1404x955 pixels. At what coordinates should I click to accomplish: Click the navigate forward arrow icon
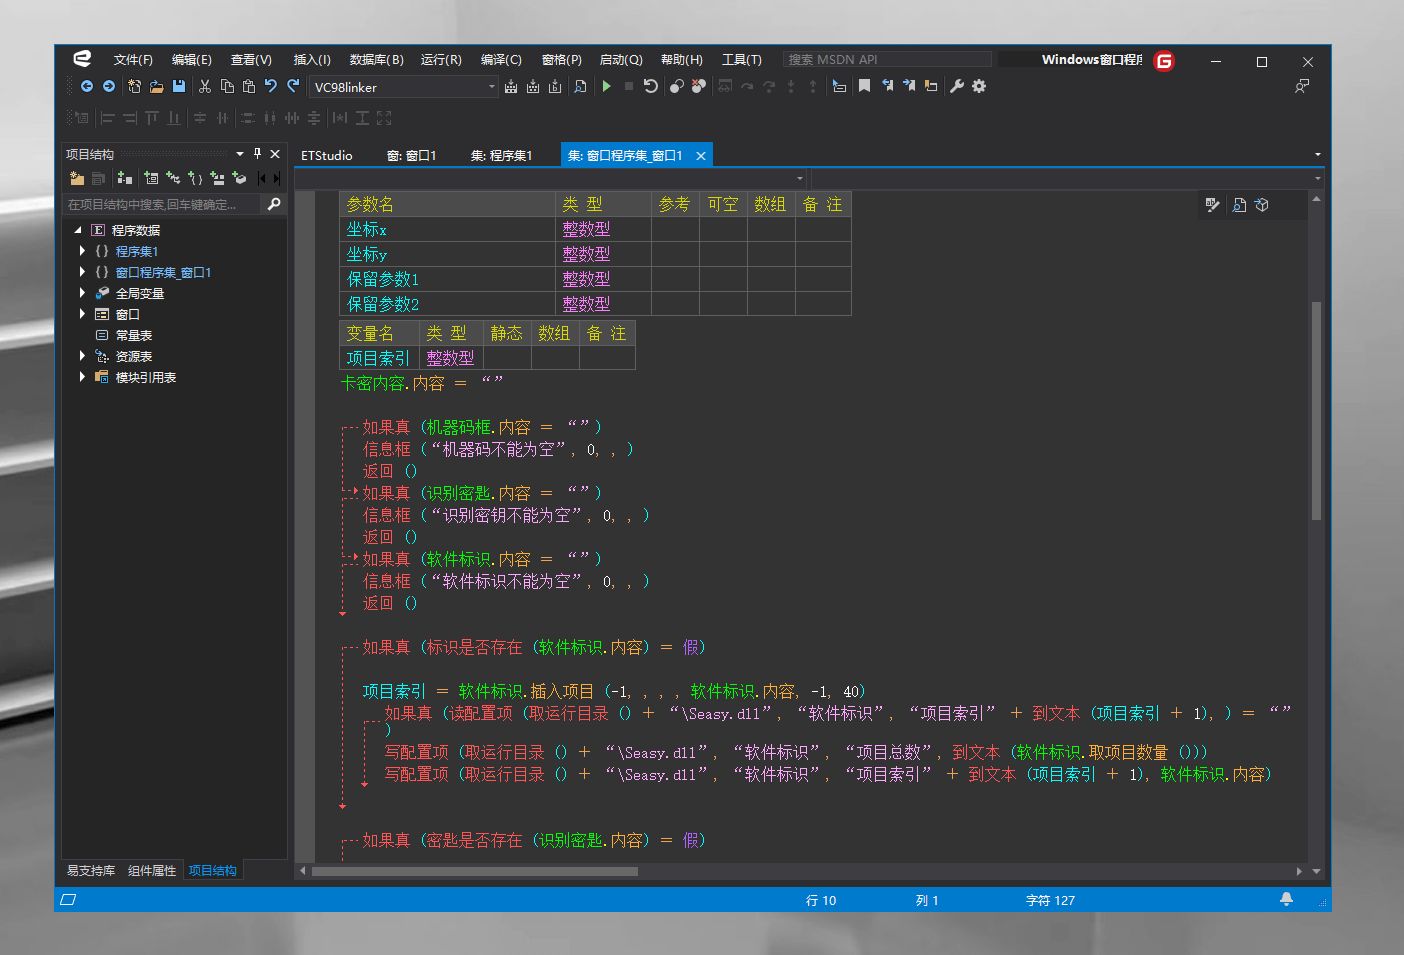coord(109,87)
